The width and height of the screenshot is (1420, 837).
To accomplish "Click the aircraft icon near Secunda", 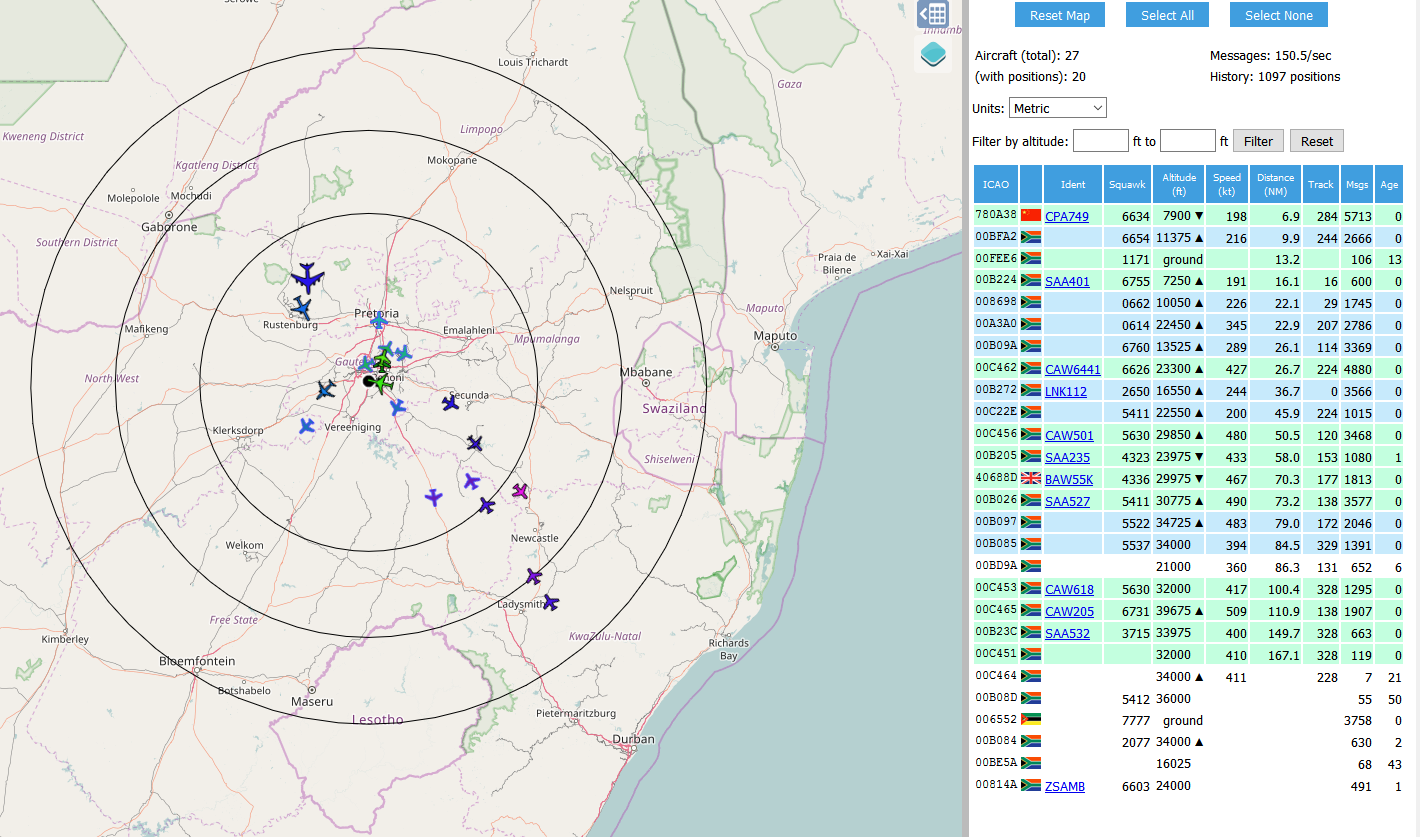I will coord(451,403).
